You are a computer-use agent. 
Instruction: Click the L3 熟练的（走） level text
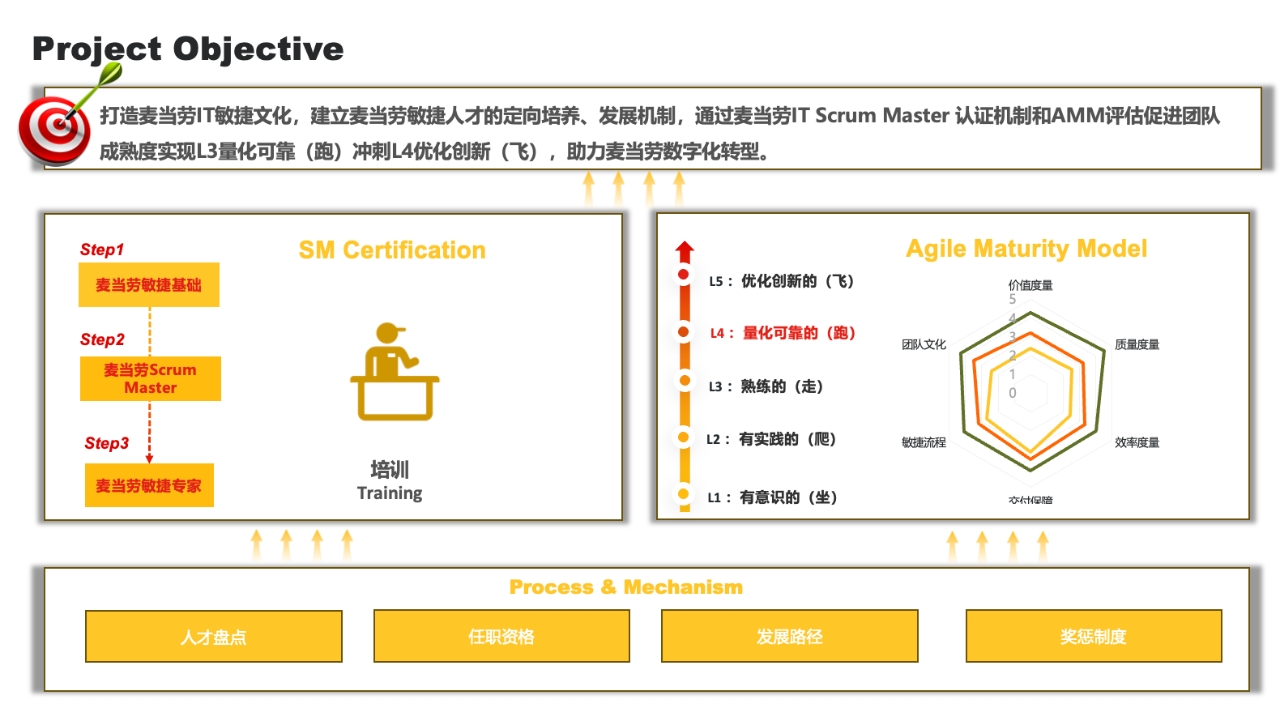coord(767,386)
